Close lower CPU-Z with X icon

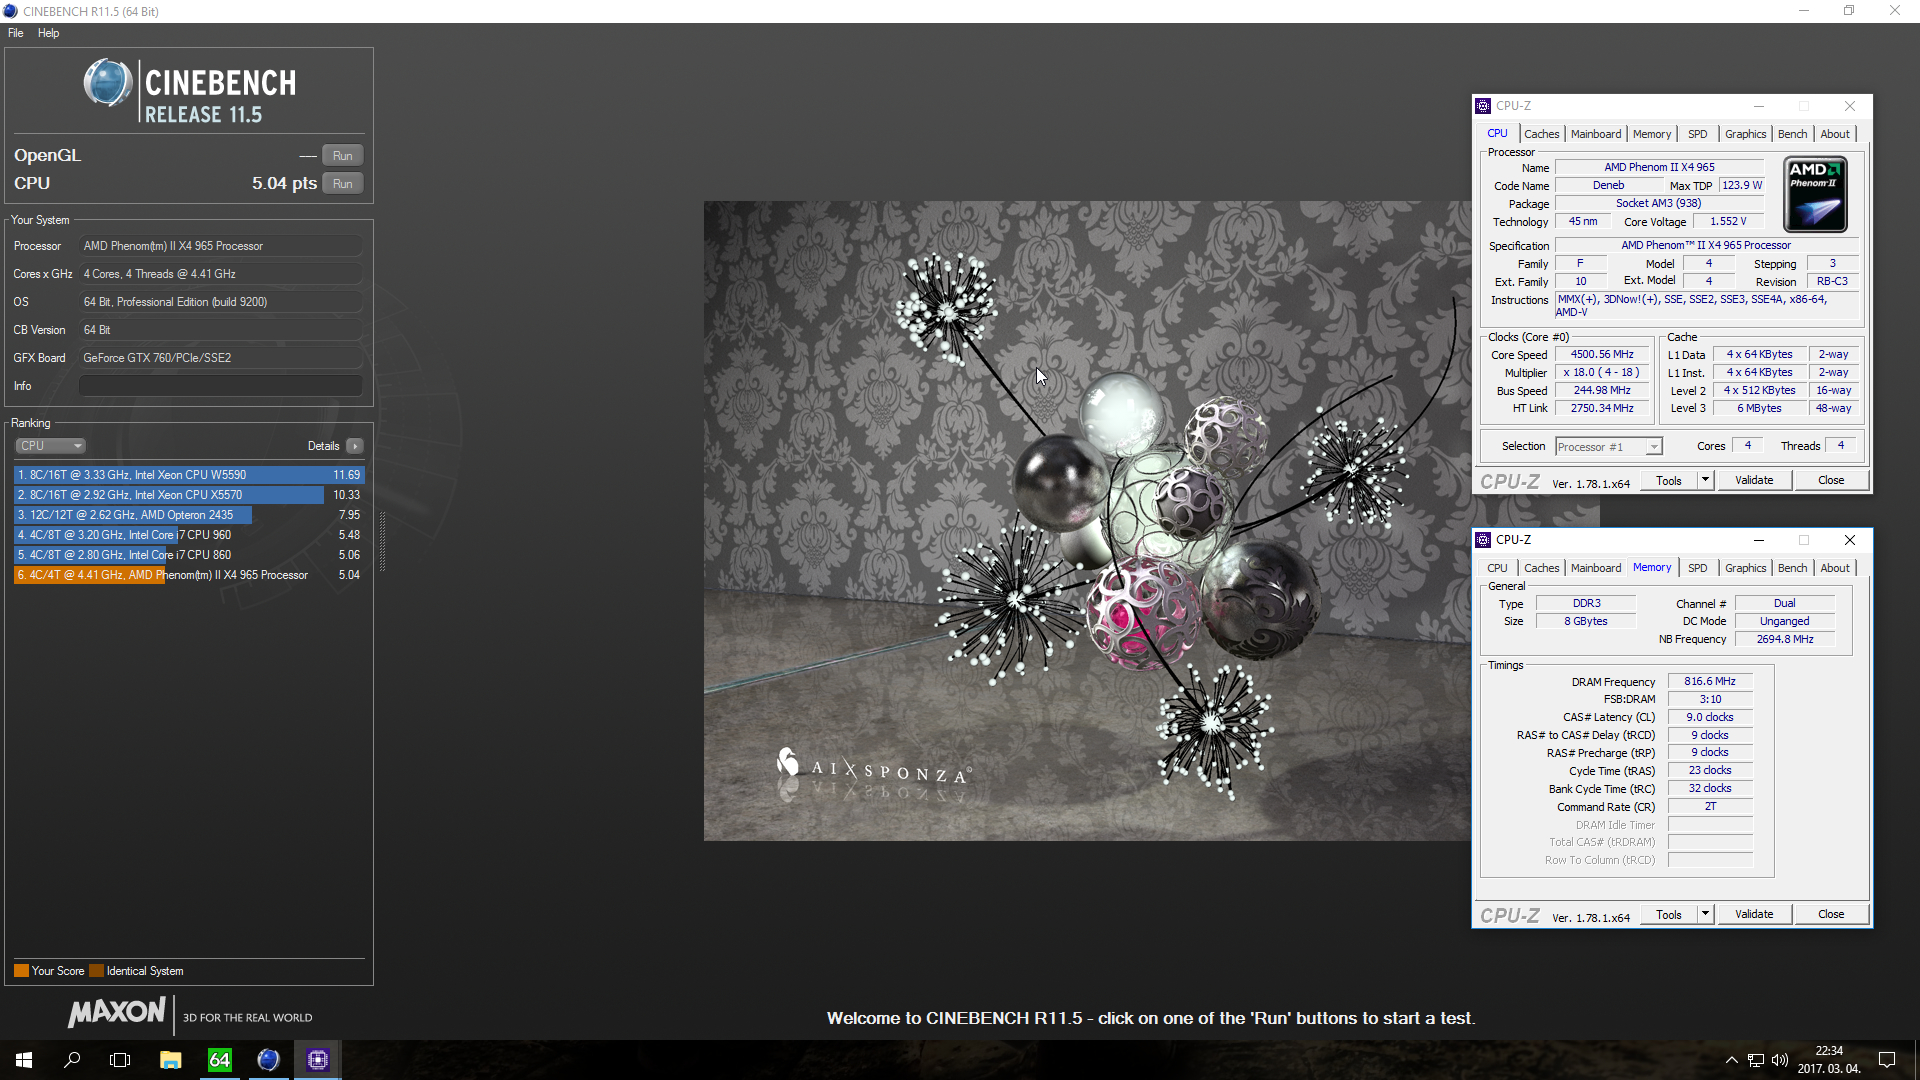[1850, 540]
